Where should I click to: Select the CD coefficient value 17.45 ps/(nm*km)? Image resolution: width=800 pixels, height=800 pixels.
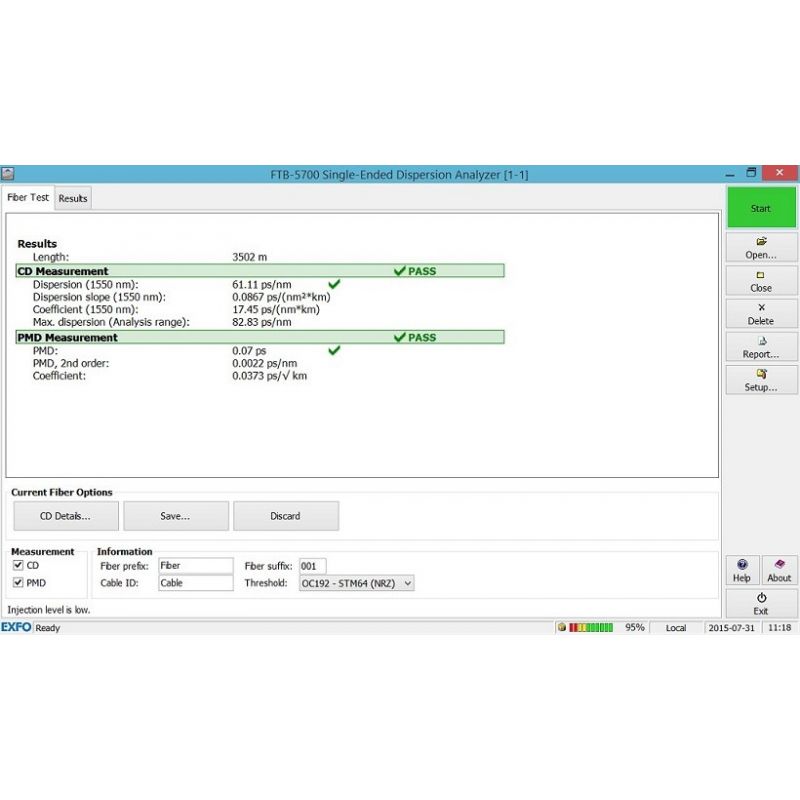[x=276, y=310]
